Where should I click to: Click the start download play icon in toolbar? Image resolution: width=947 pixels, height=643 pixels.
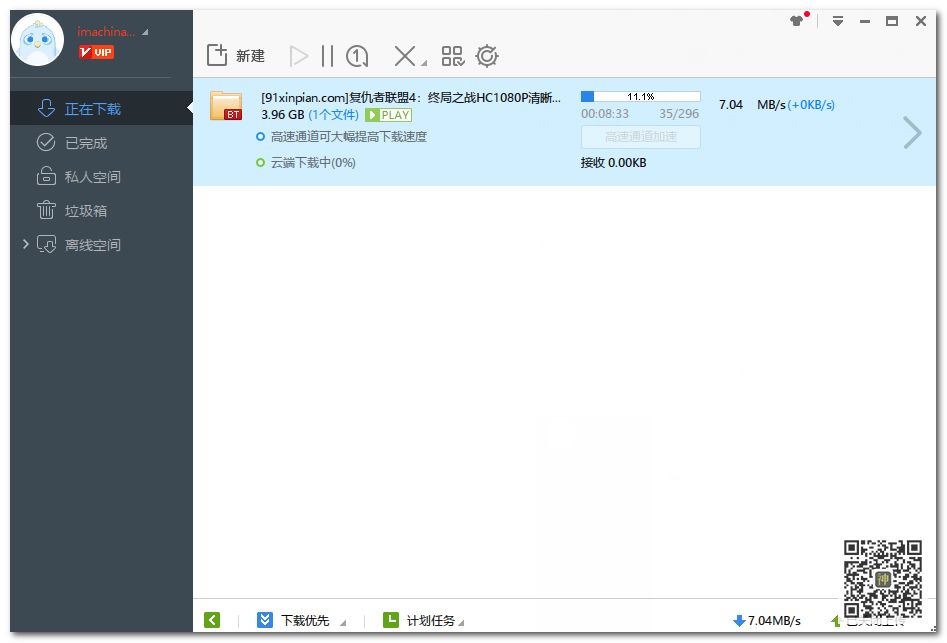(x=298, y=56)
